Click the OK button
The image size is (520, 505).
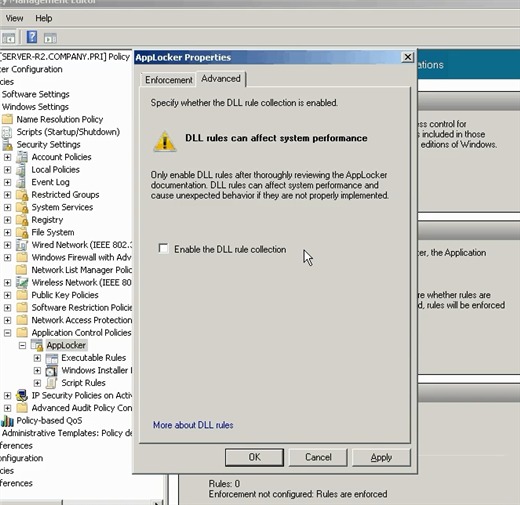tap(254, 457)
